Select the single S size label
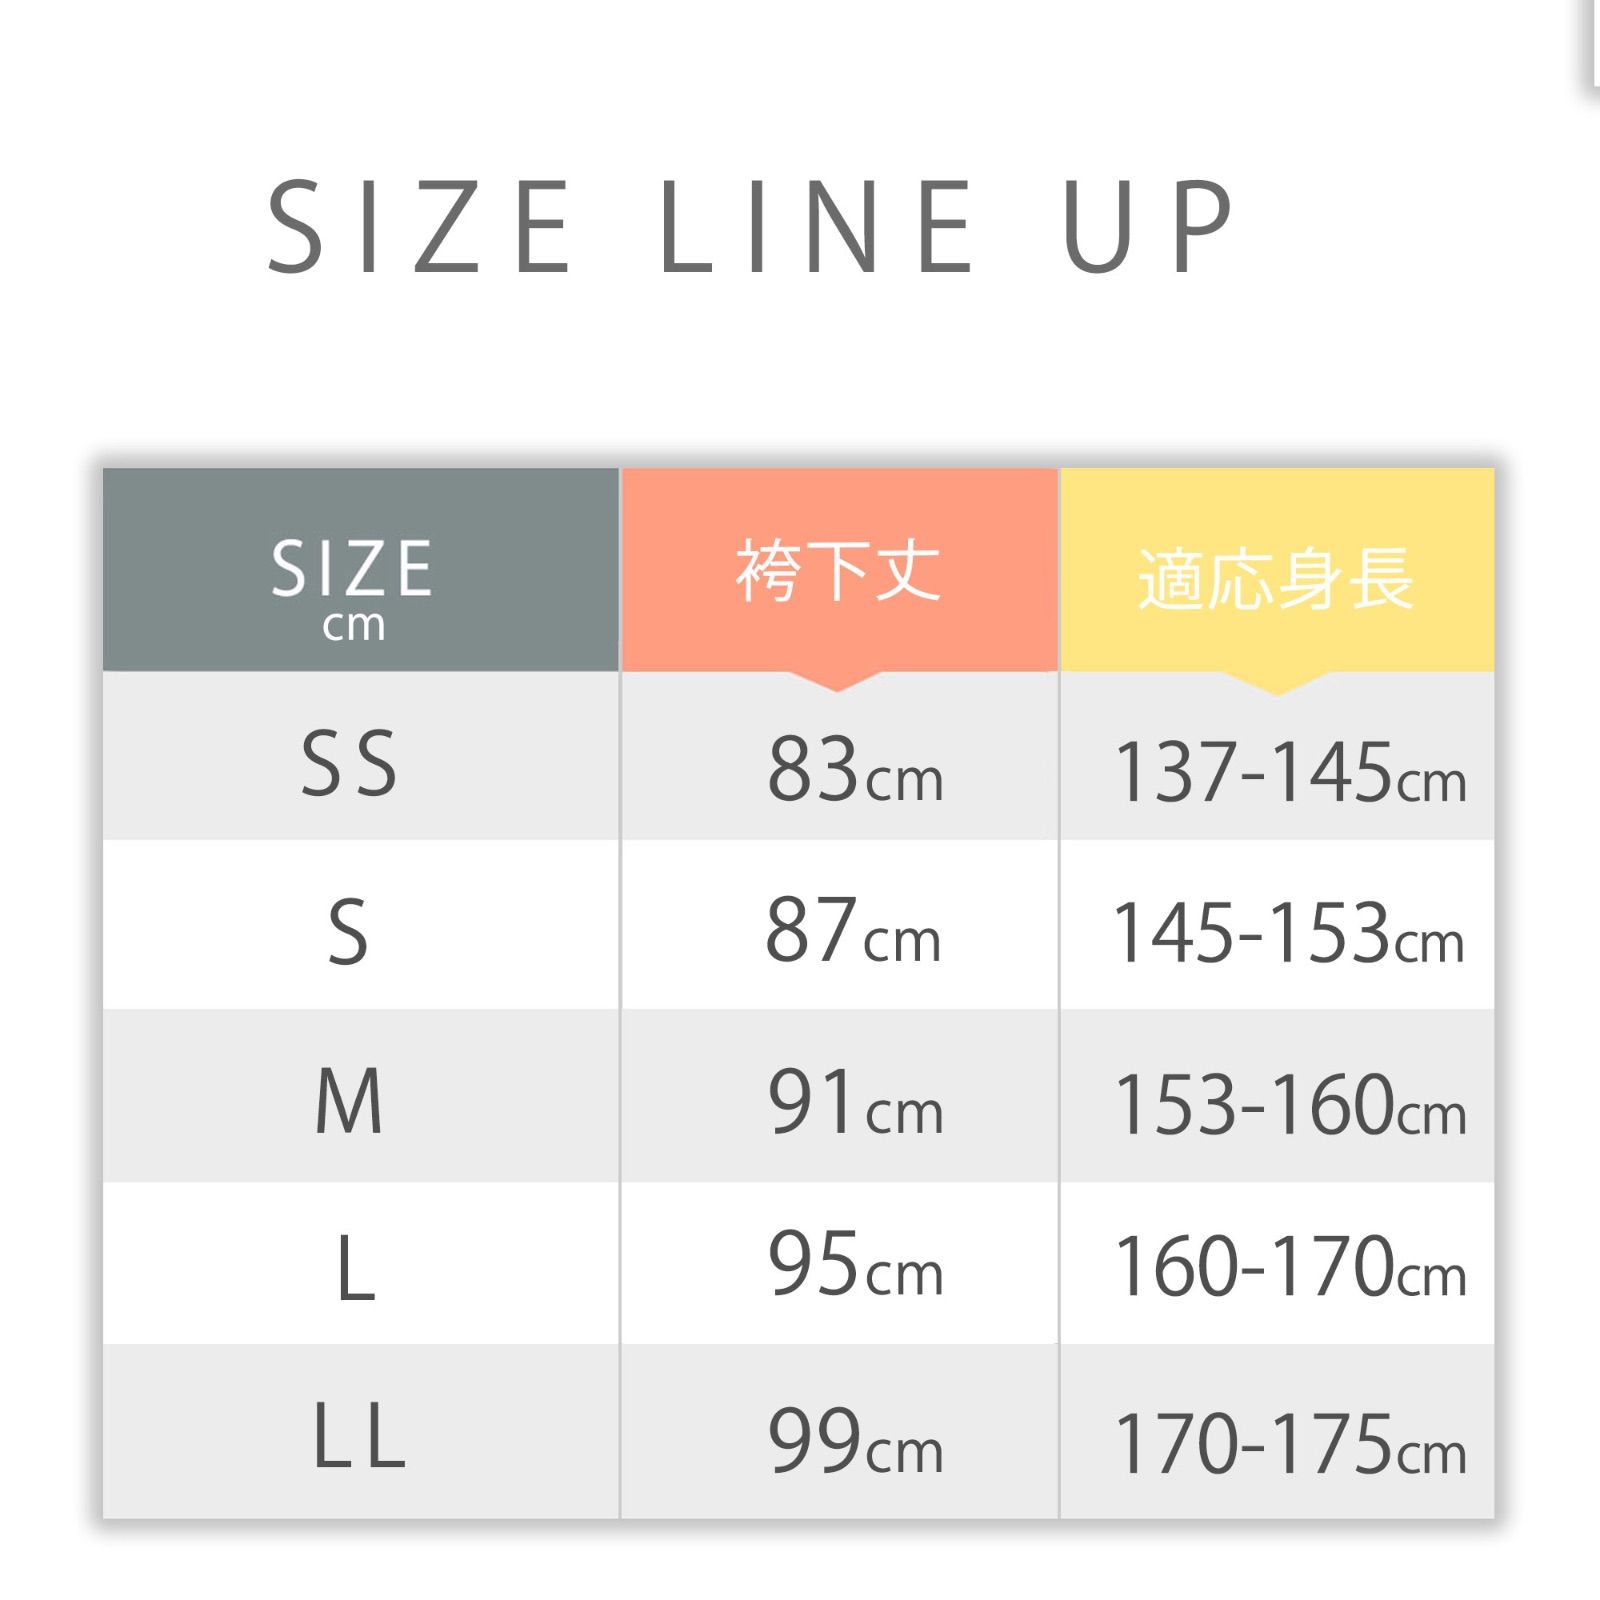 (x=348, y=932)
